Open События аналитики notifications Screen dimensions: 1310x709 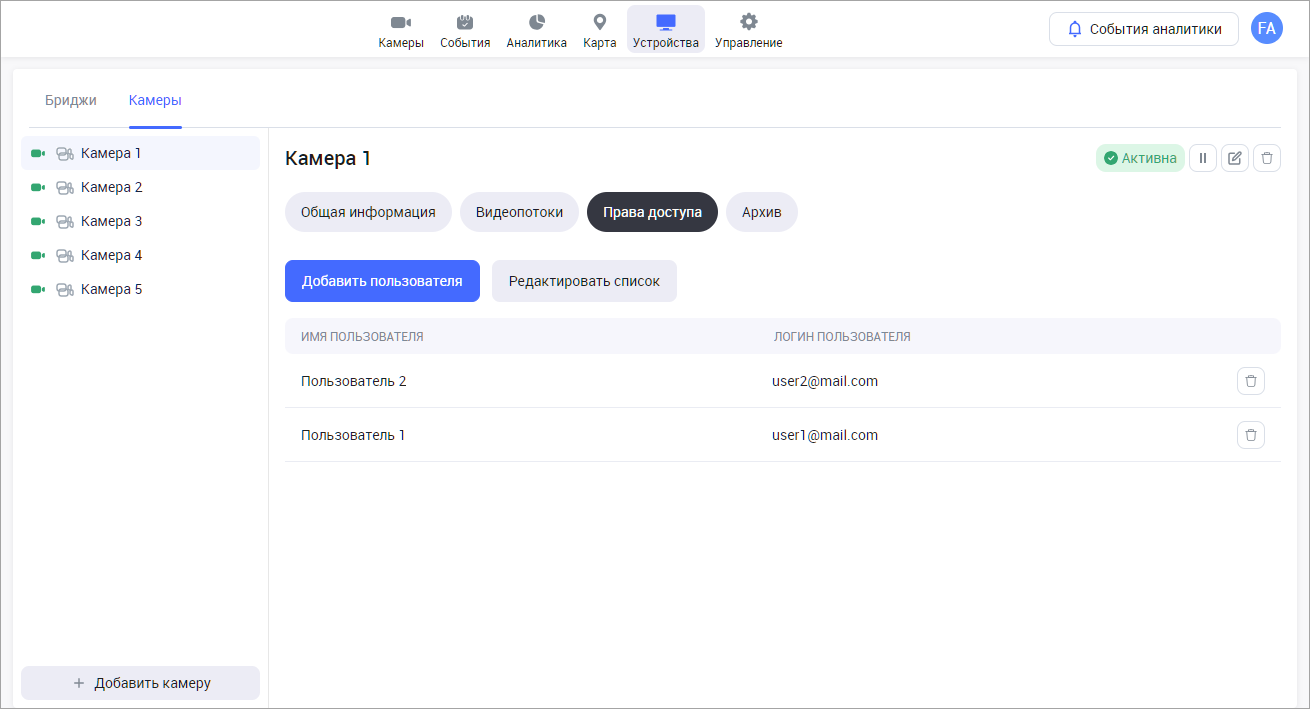tap(1144, 29)
